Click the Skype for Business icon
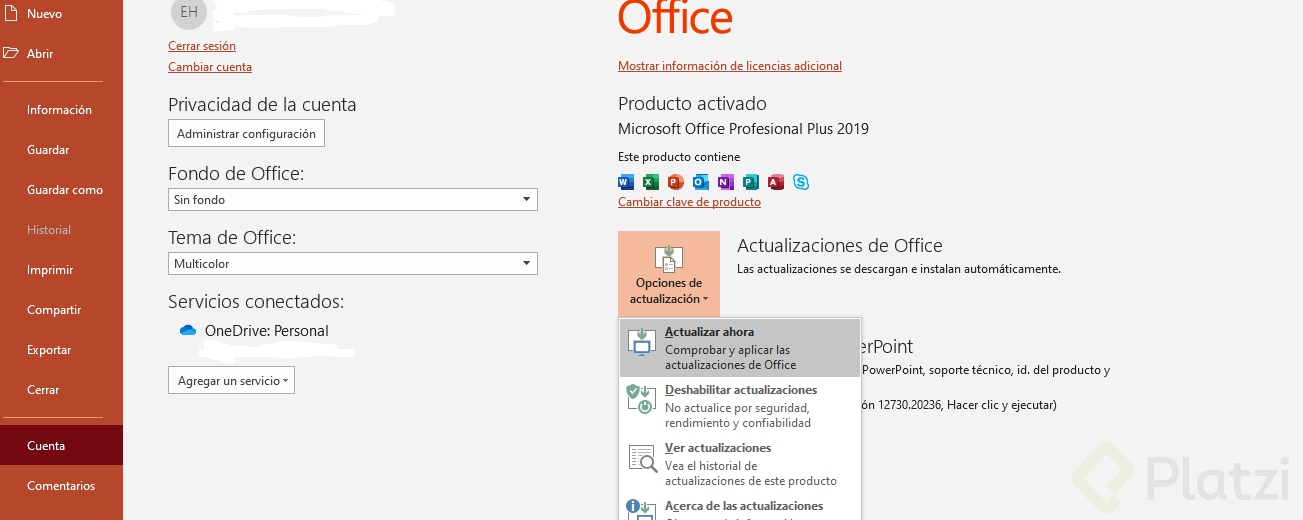 click(x=801, y=182)
